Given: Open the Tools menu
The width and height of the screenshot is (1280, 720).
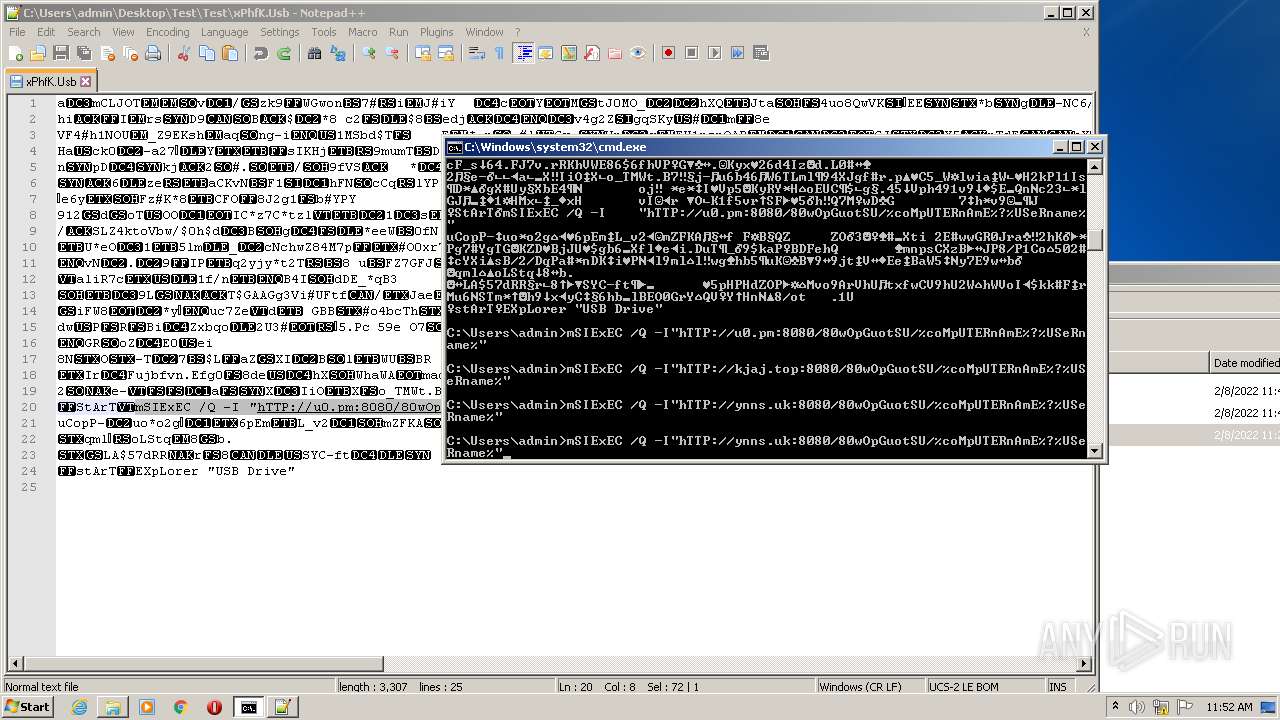Looking at the screenshot, I should pyautogui.click(x=324, y=32).
